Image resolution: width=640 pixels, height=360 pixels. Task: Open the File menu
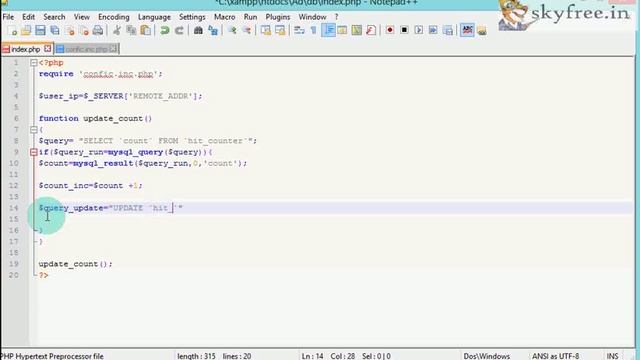click(x=8, y=17)
